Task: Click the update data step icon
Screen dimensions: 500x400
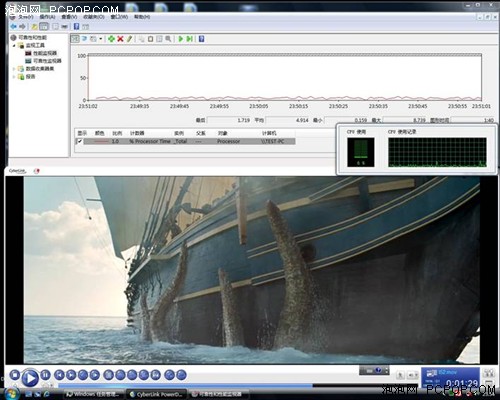Action: tap(189, 39)
